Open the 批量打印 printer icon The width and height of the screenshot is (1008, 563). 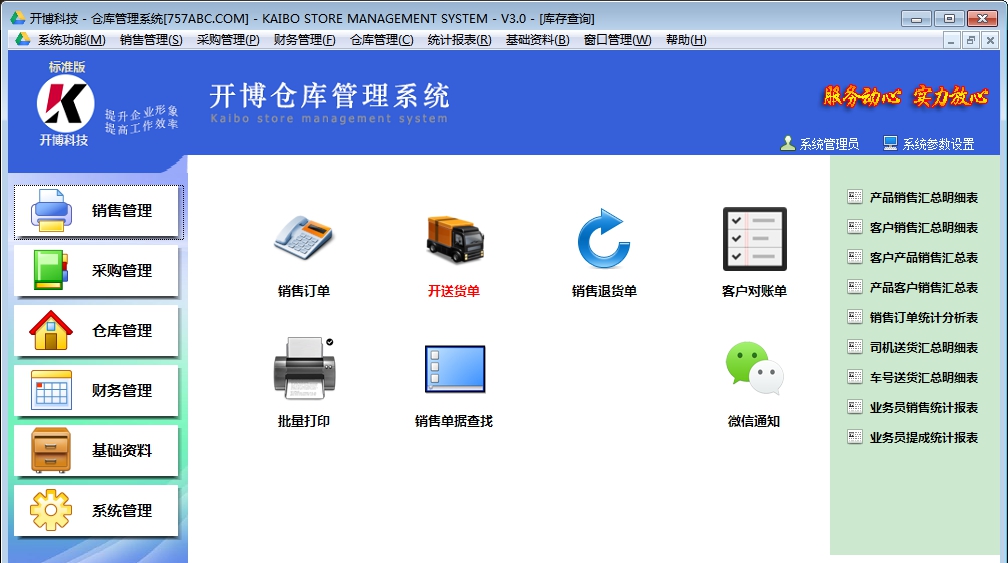point(304,368)
